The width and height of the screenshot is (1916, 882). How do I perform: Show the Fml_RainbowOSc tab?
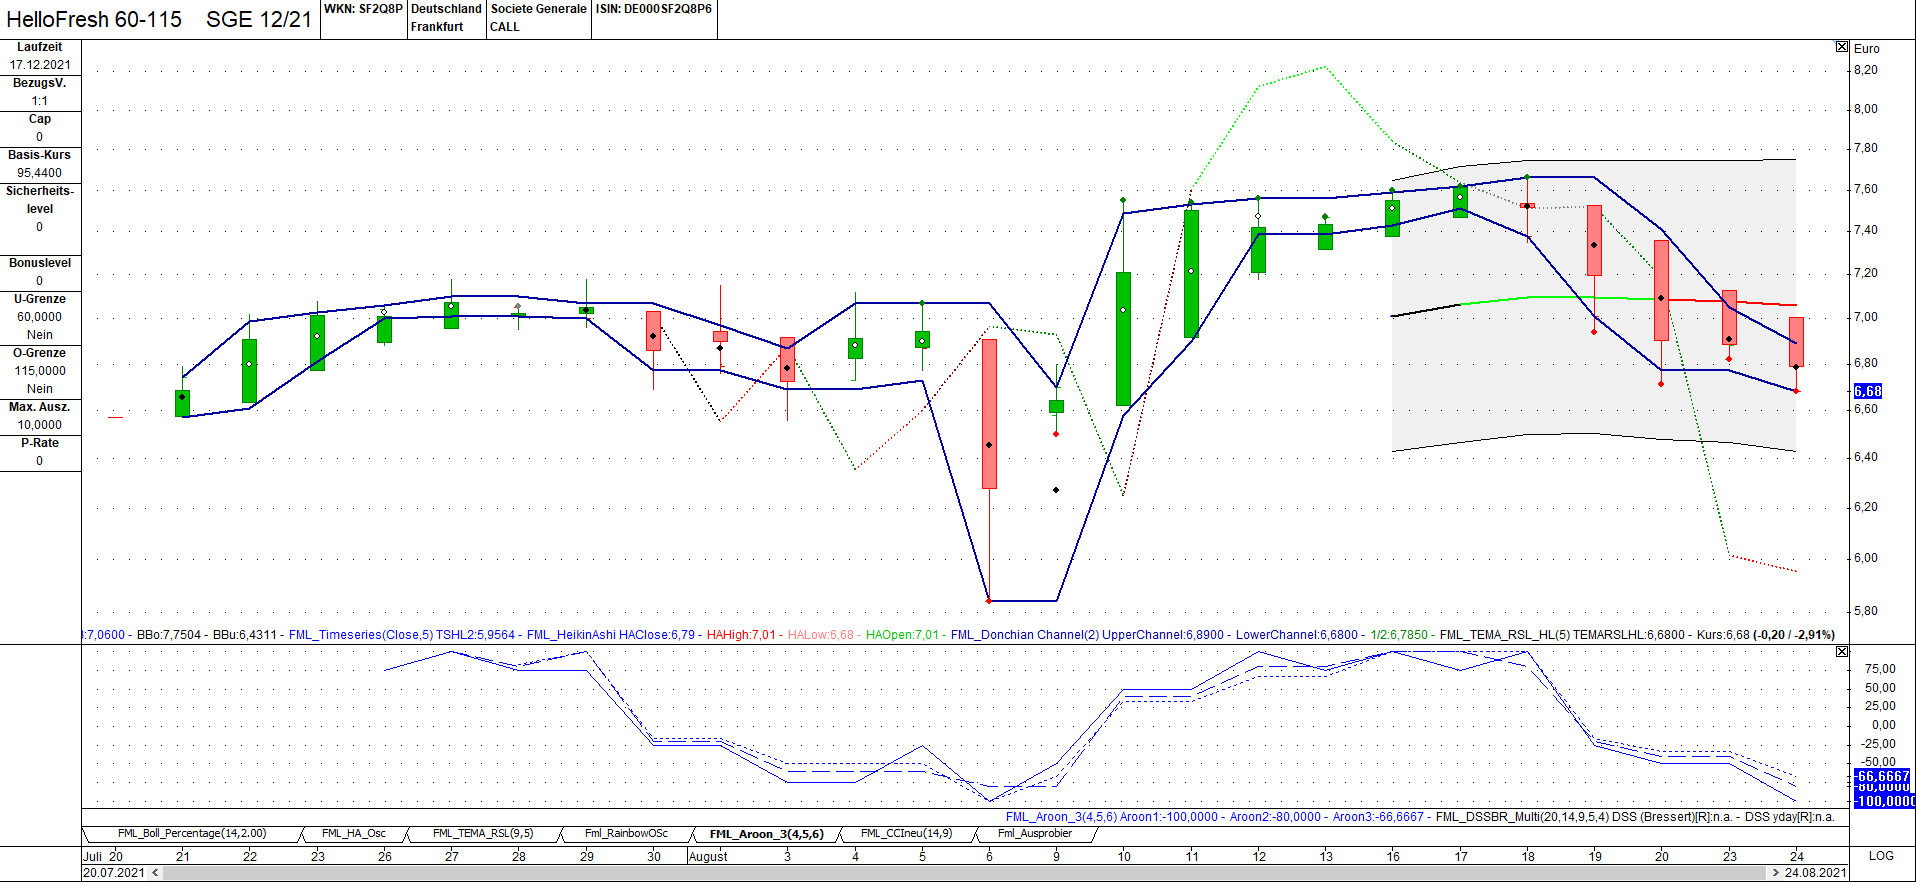pos(626,833)
